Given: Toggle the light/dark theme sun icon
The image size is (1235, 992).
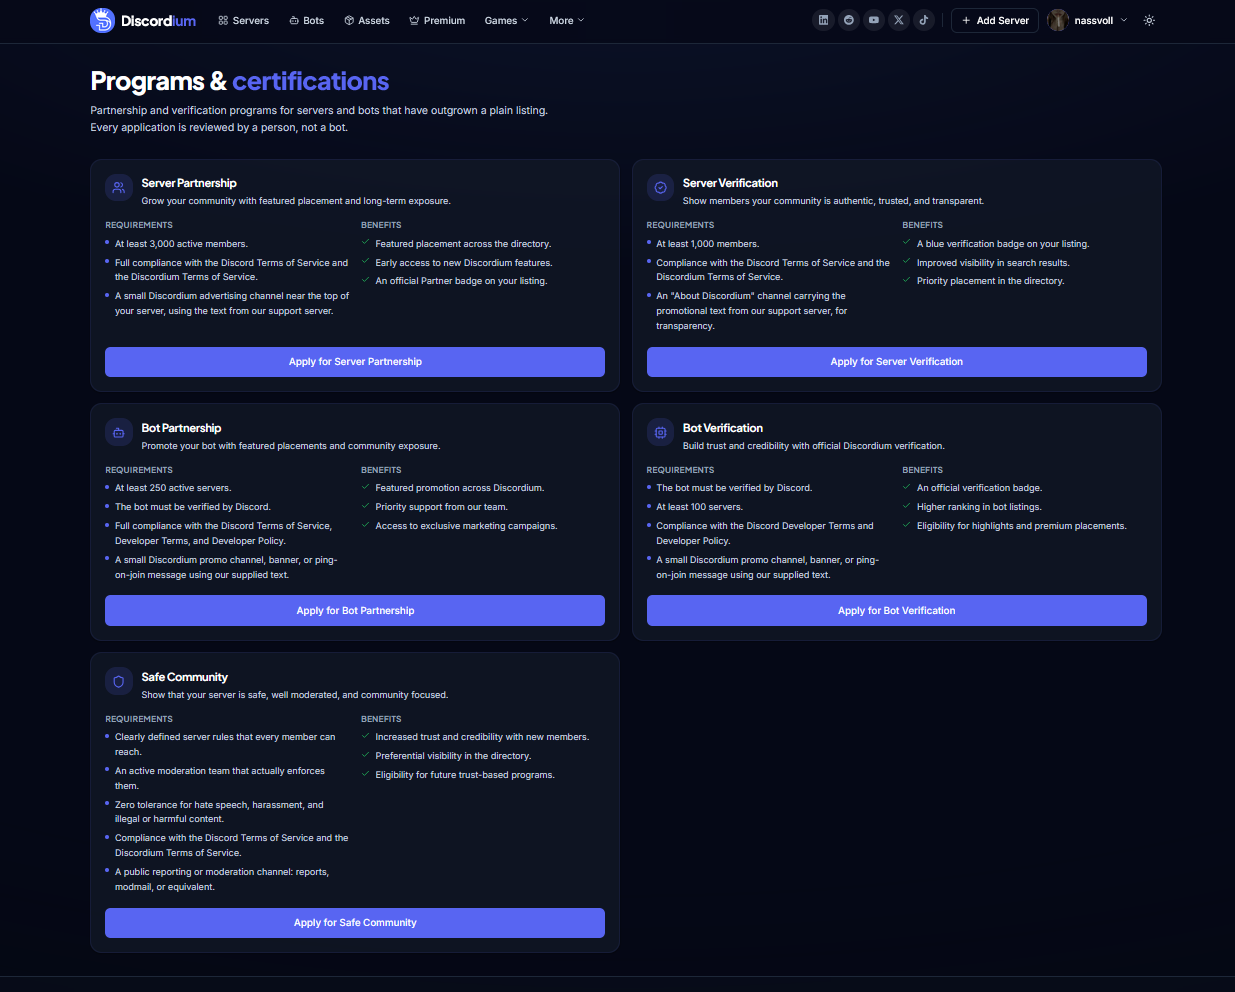Looking at the screenshot, I should tap(1149, 20).
